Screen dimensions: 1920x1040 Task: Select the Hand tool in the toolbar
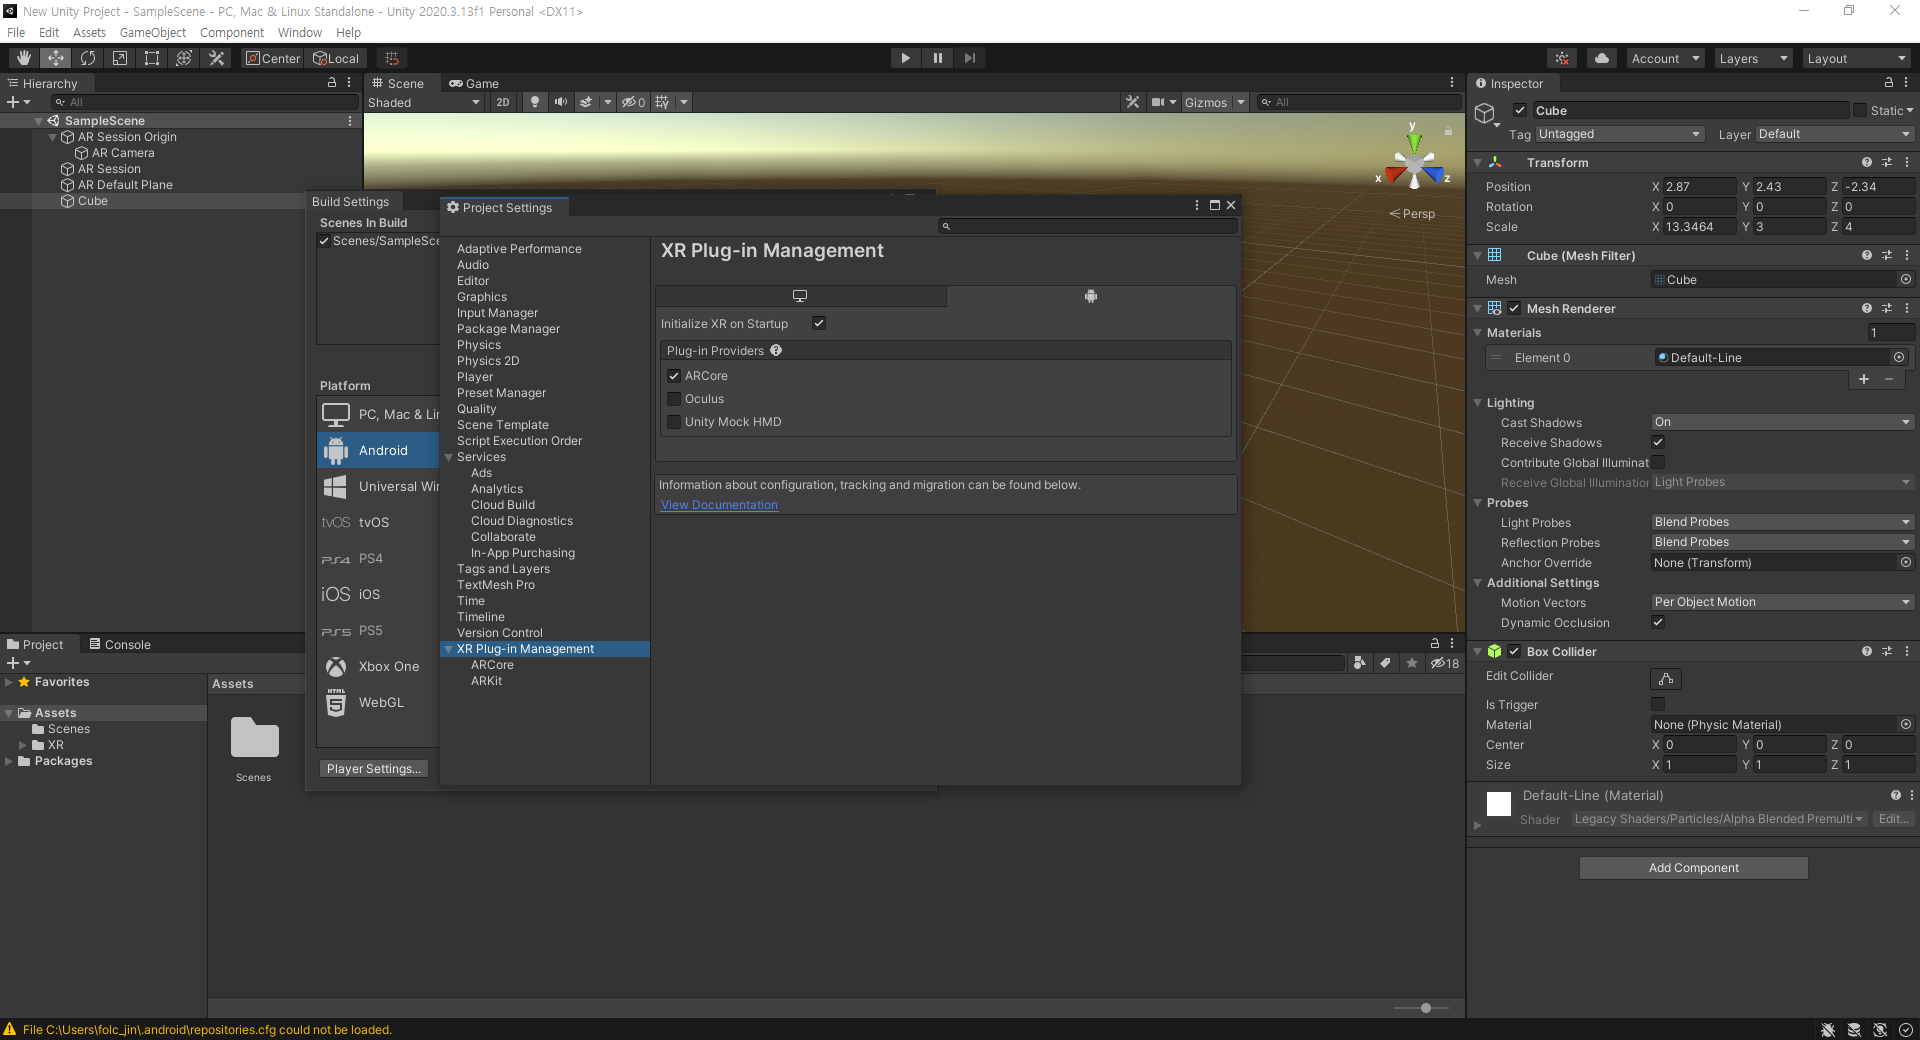point(24,58)
